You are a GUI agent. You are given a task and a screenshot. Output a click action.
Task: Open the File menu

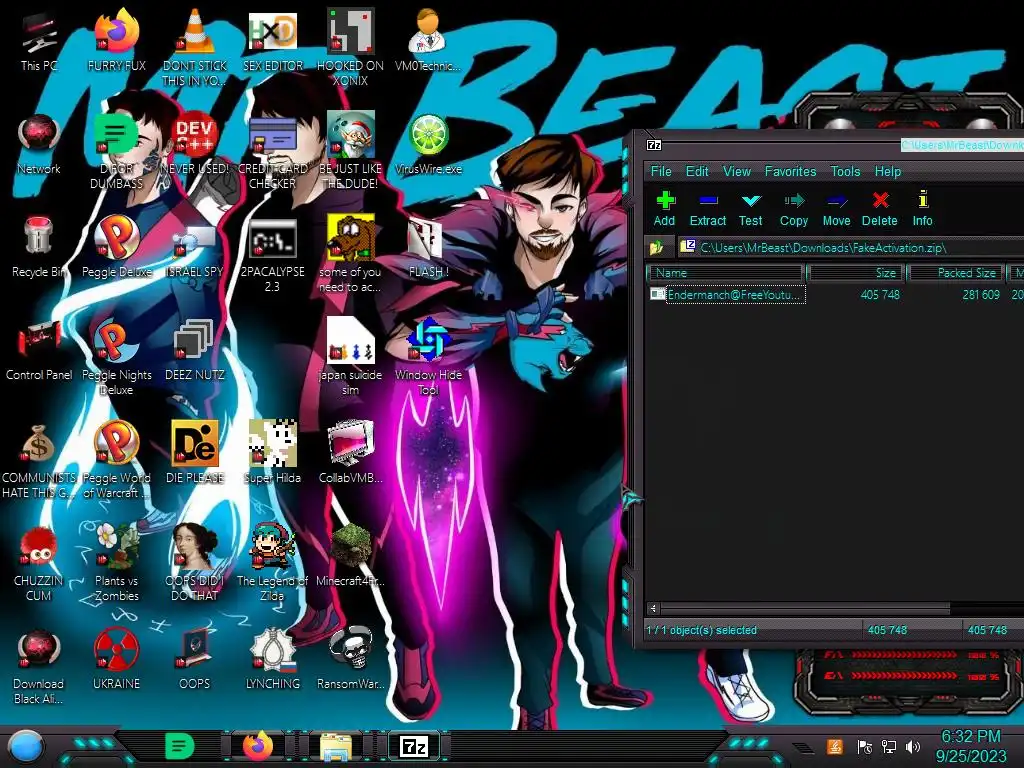661,171
